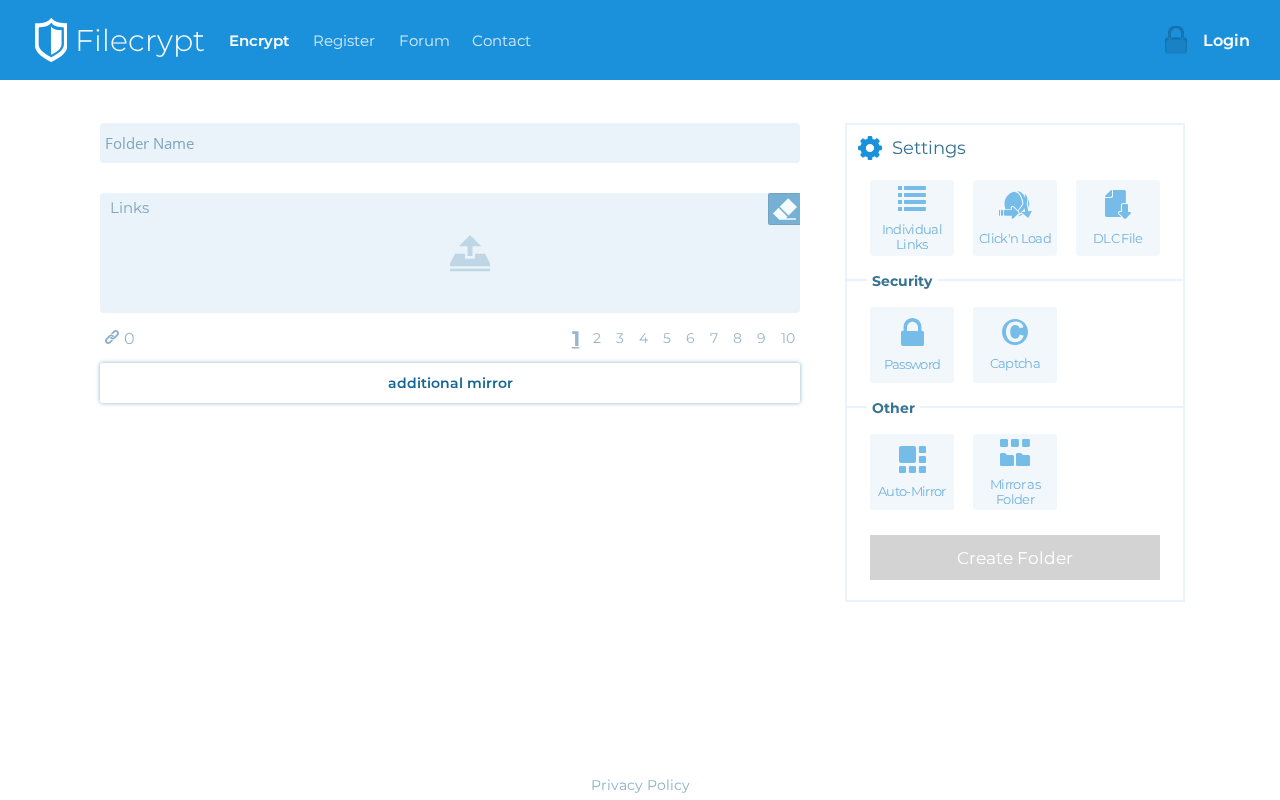This screenshot has height=800, width=1280.
Task: Focus the Folder Name field
Action: coord(450,143)
